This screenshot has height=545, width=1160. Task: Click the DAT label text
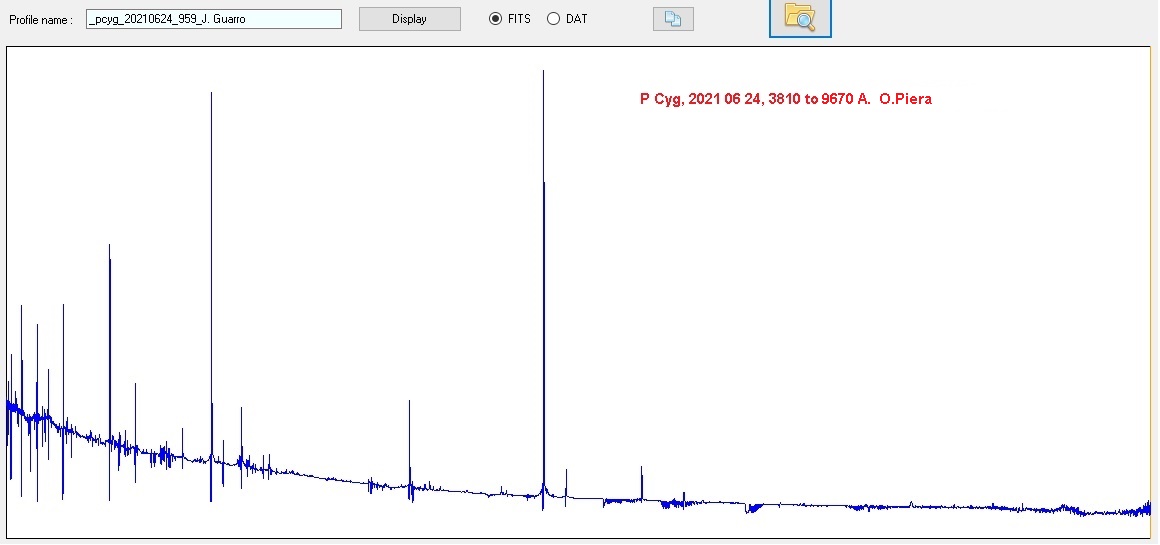click(x=577, y=19)
